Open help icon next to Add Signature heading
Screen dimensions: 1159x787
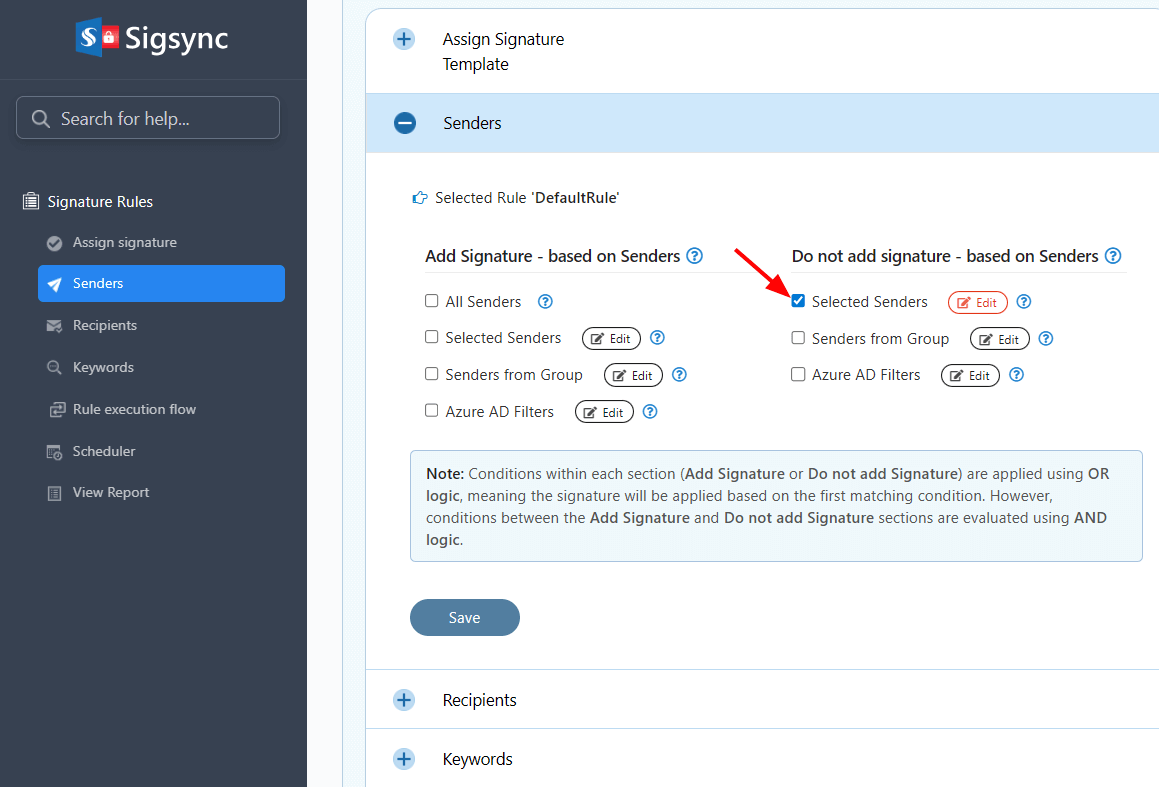pyautogui.click(x=694, y=256)
